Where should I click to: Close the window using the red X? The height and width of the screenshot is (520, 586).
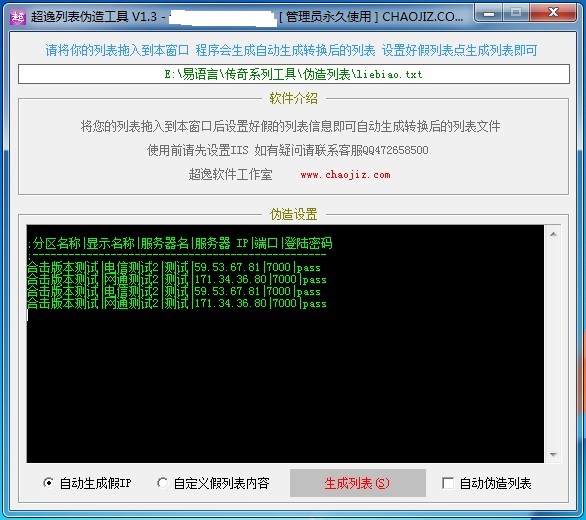553,13
